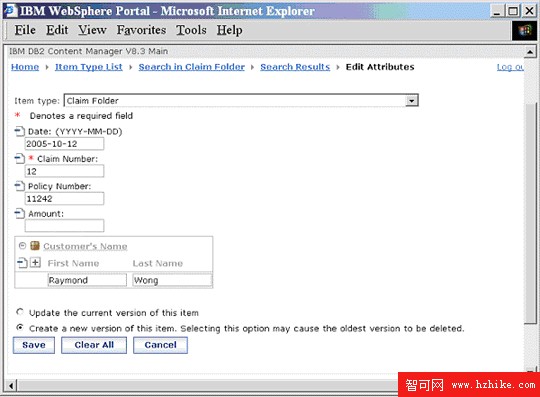Click the history icon beside Date field
Image resolution: width=540 pixels, height=397 pixels.
click(20, 131)
